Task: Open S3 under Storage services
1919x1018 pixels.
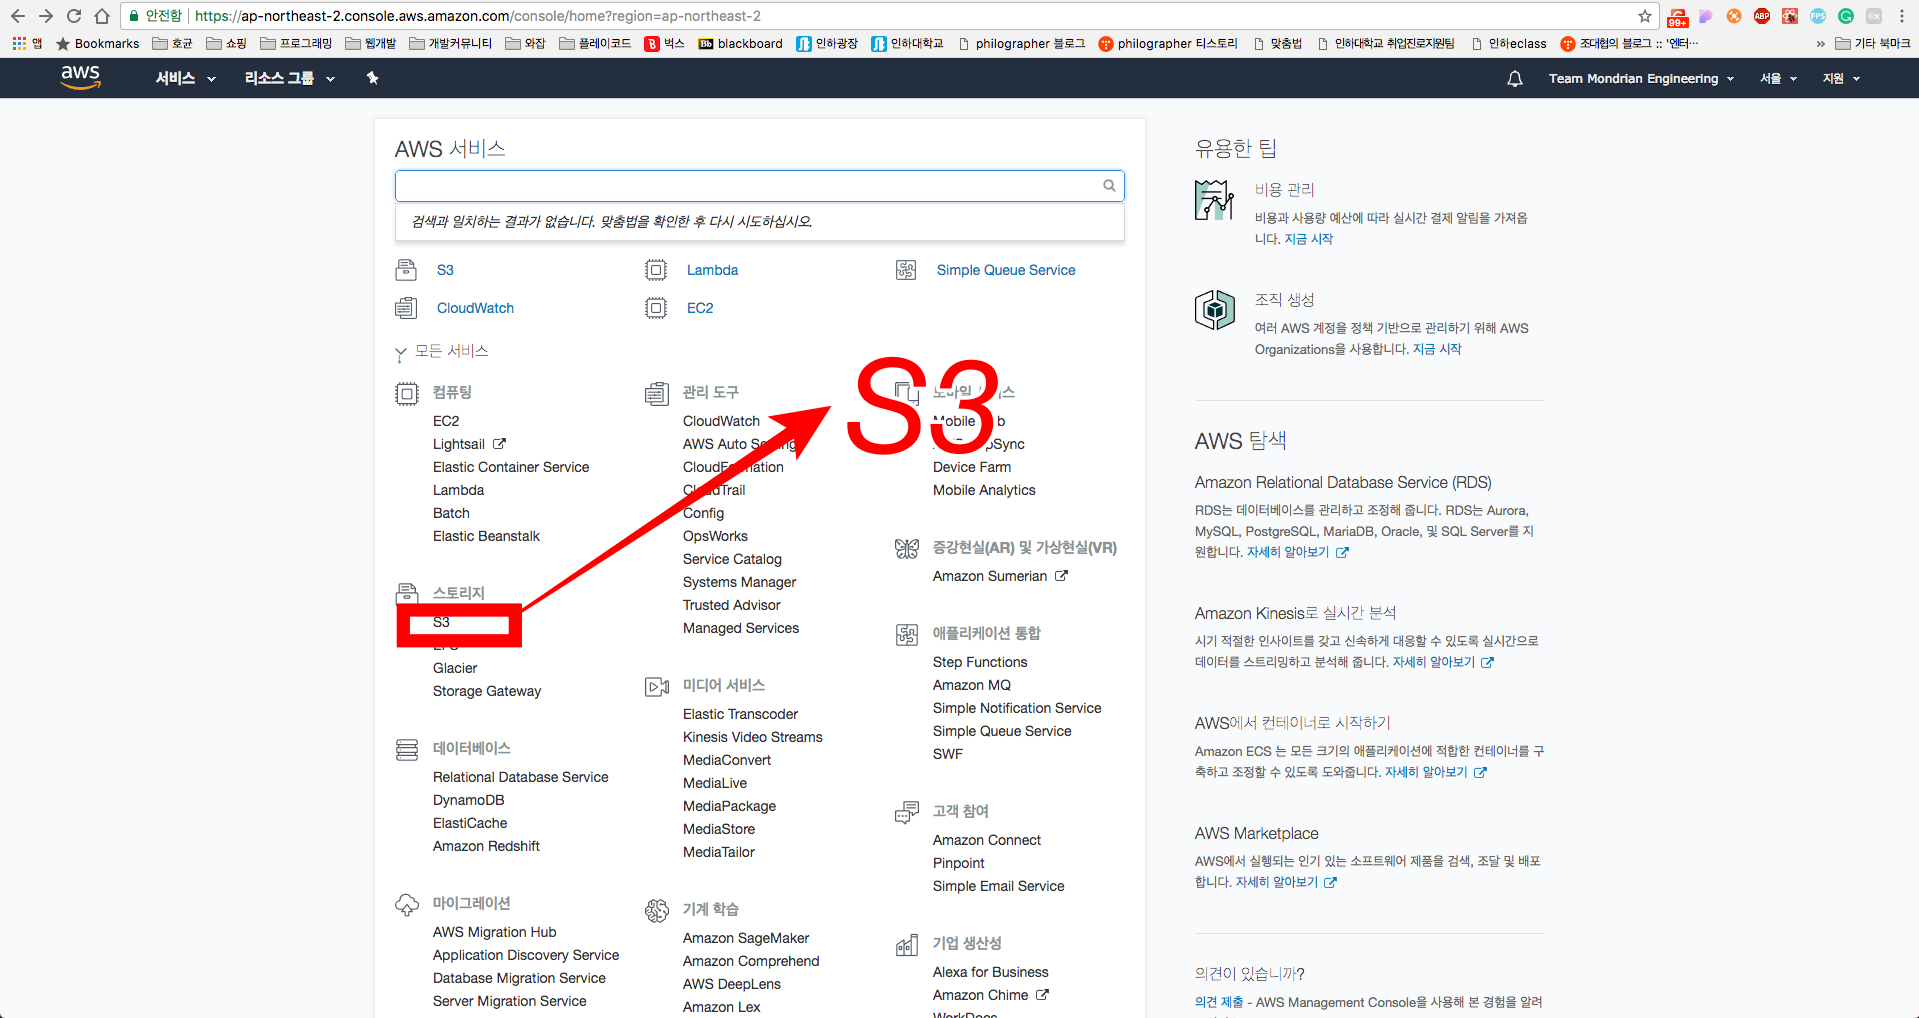Action: (x=441, y=622)
